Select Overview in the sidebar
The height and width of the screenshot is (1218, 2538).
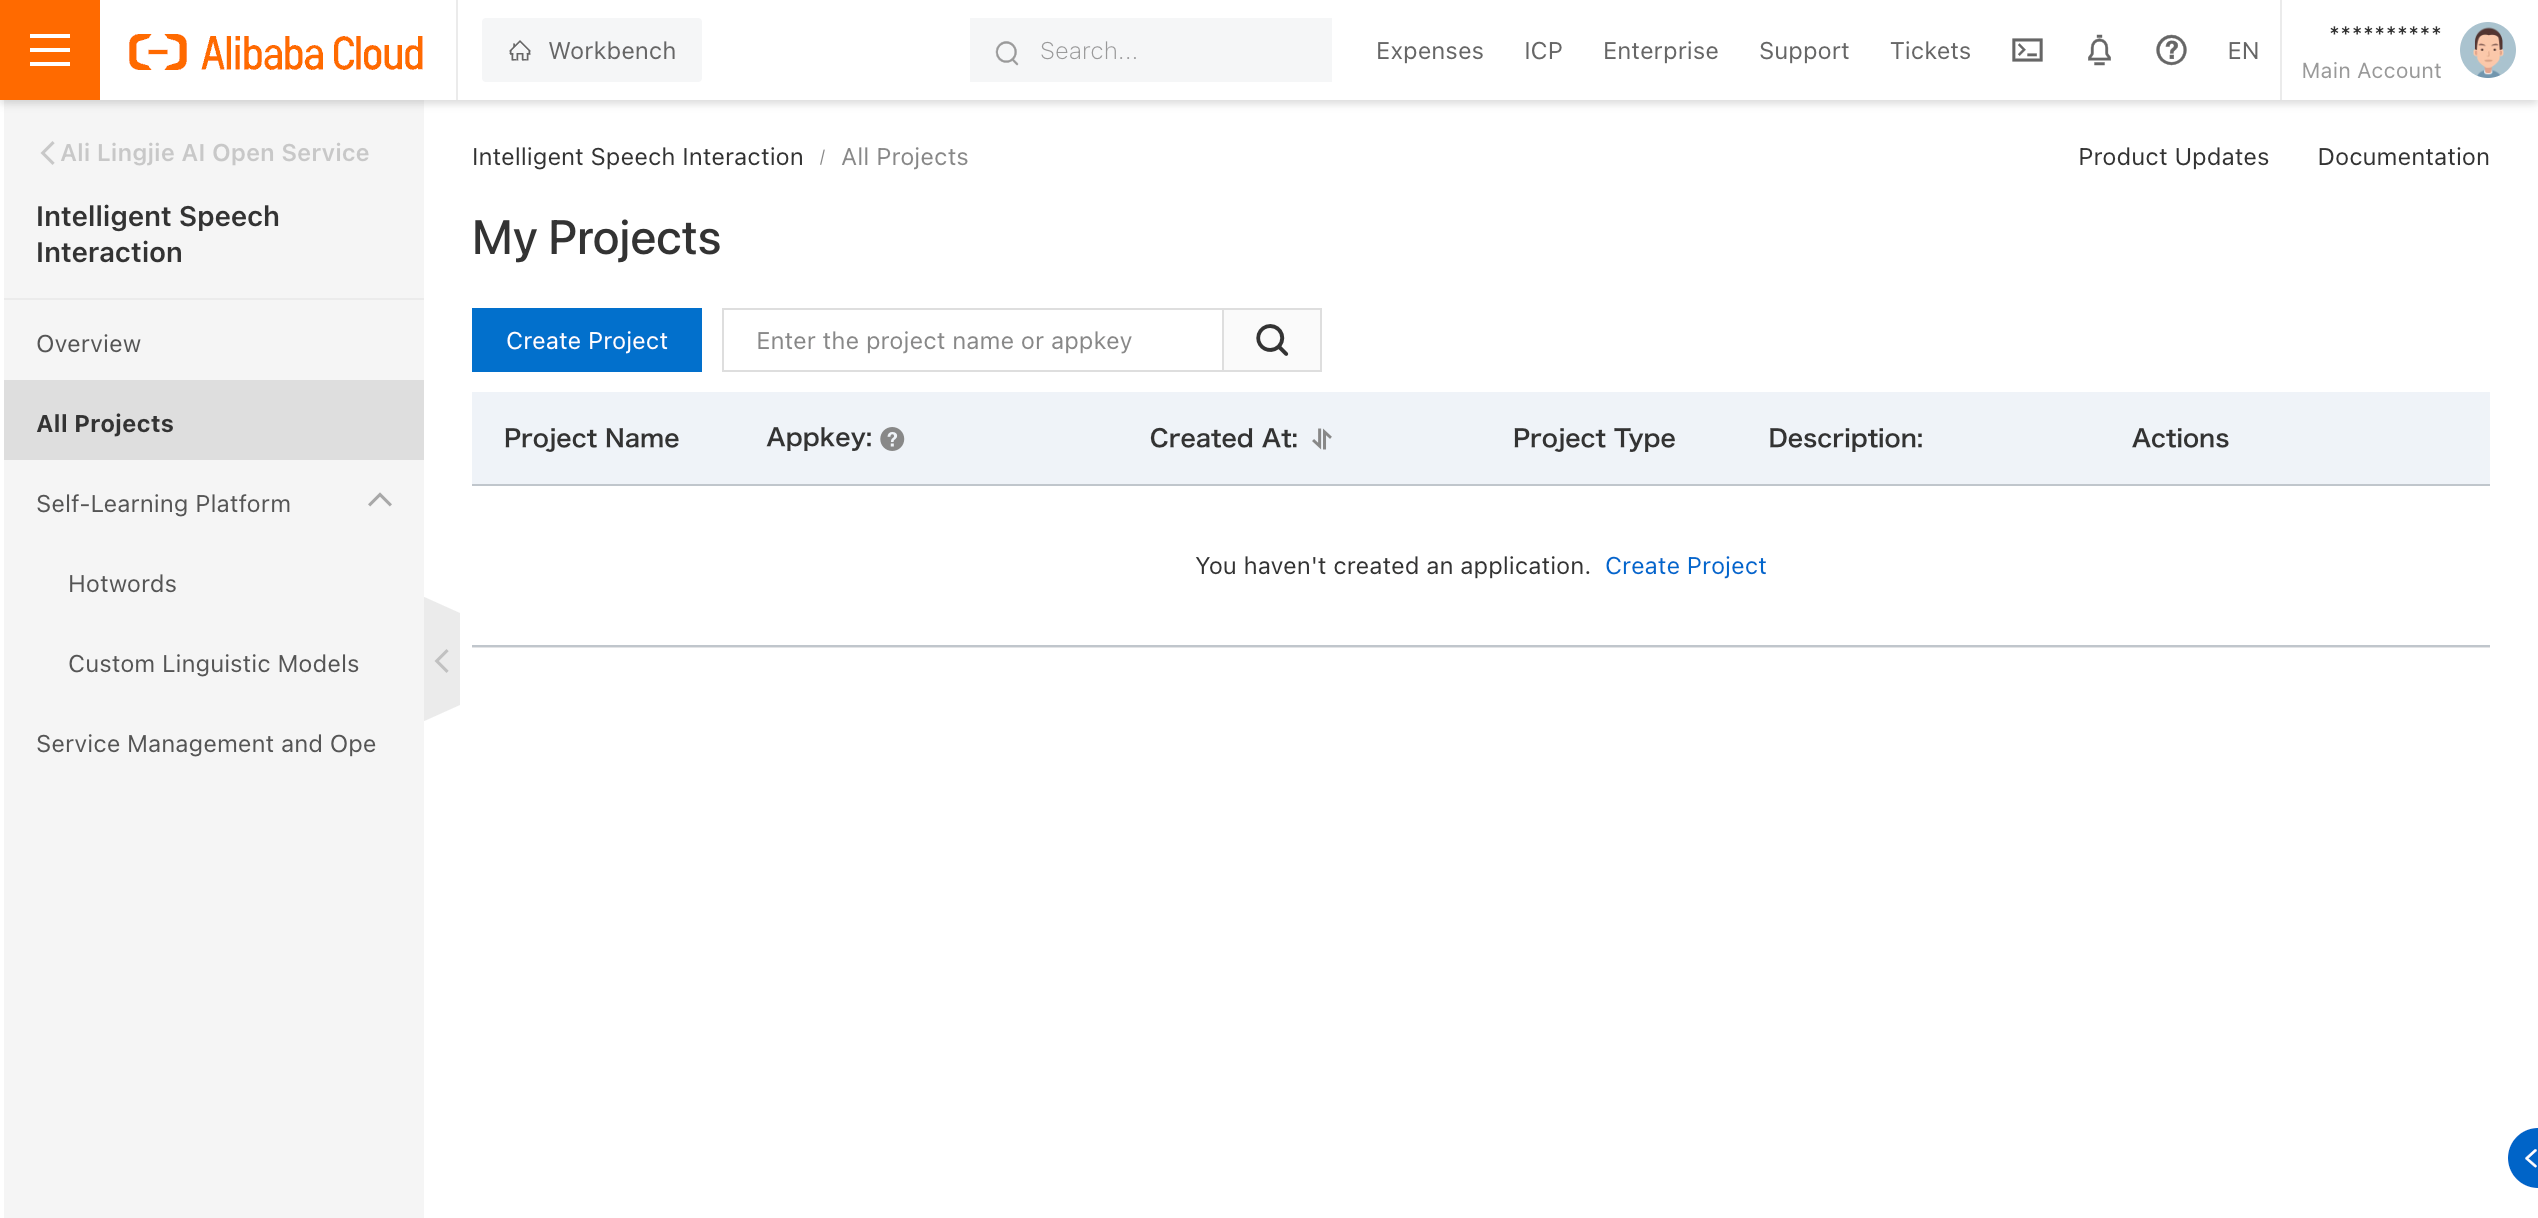coord(89,343)
